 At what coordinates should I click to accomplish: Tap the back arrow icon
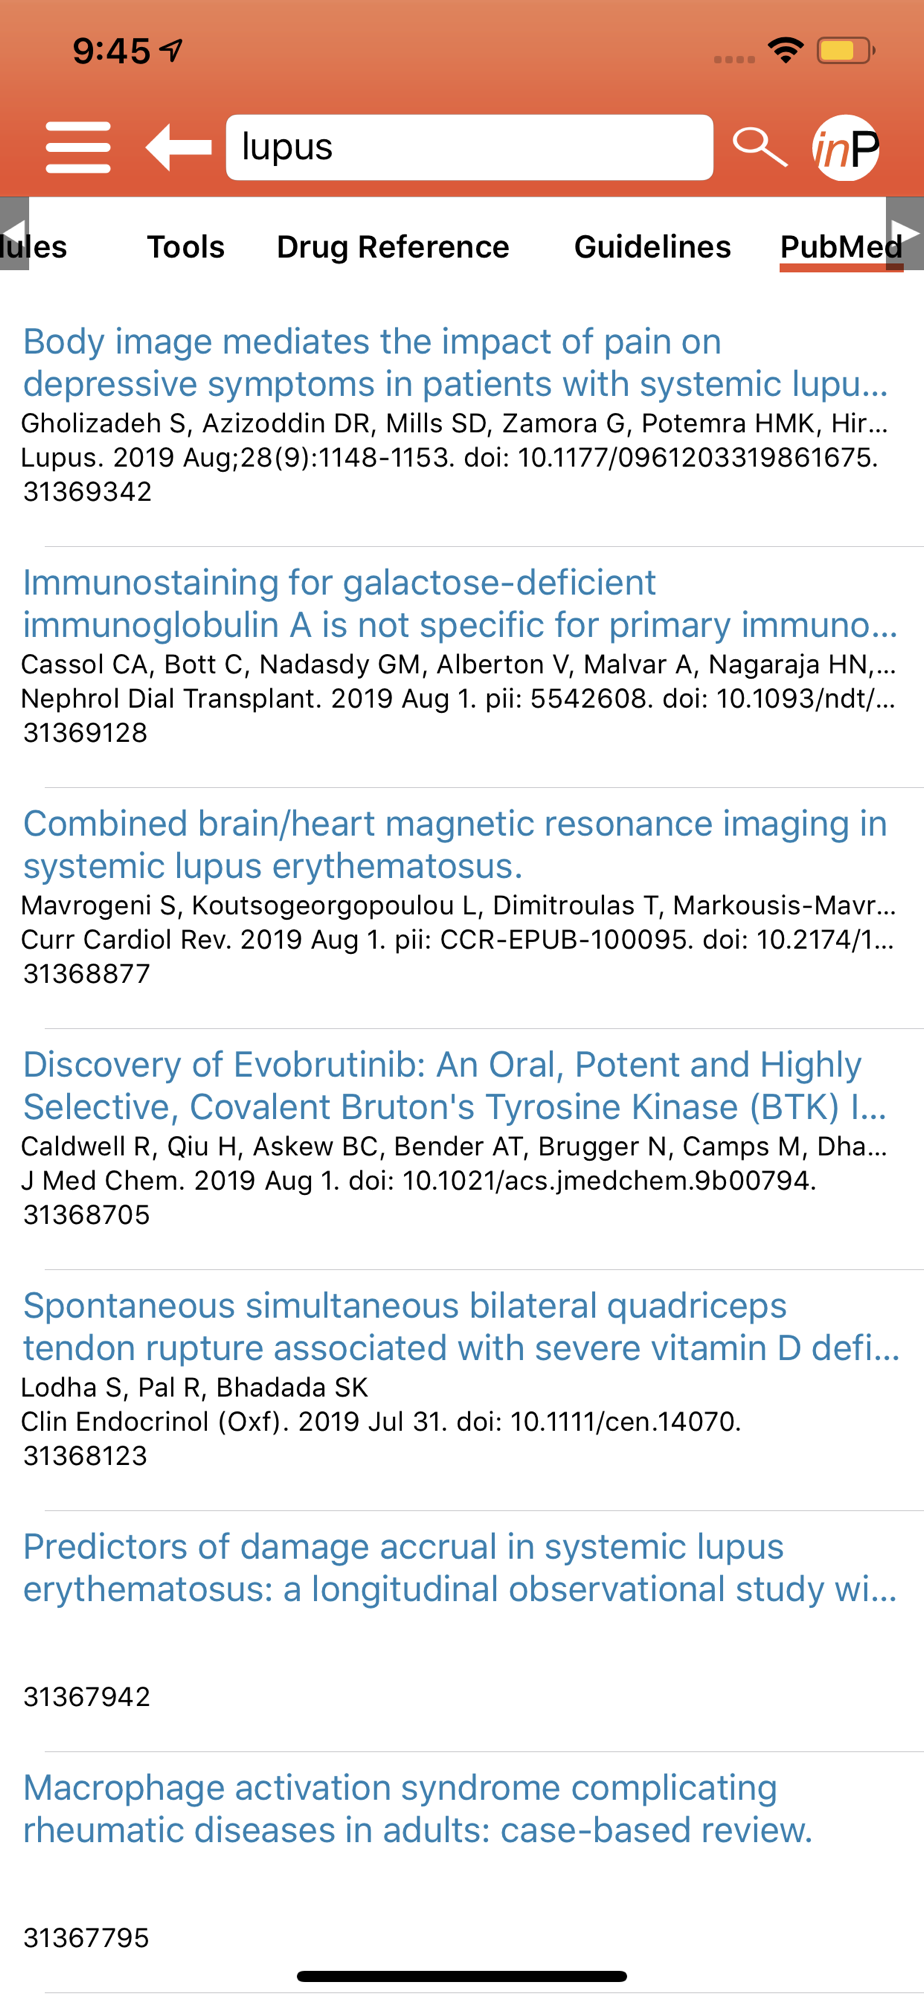[179, 148]
